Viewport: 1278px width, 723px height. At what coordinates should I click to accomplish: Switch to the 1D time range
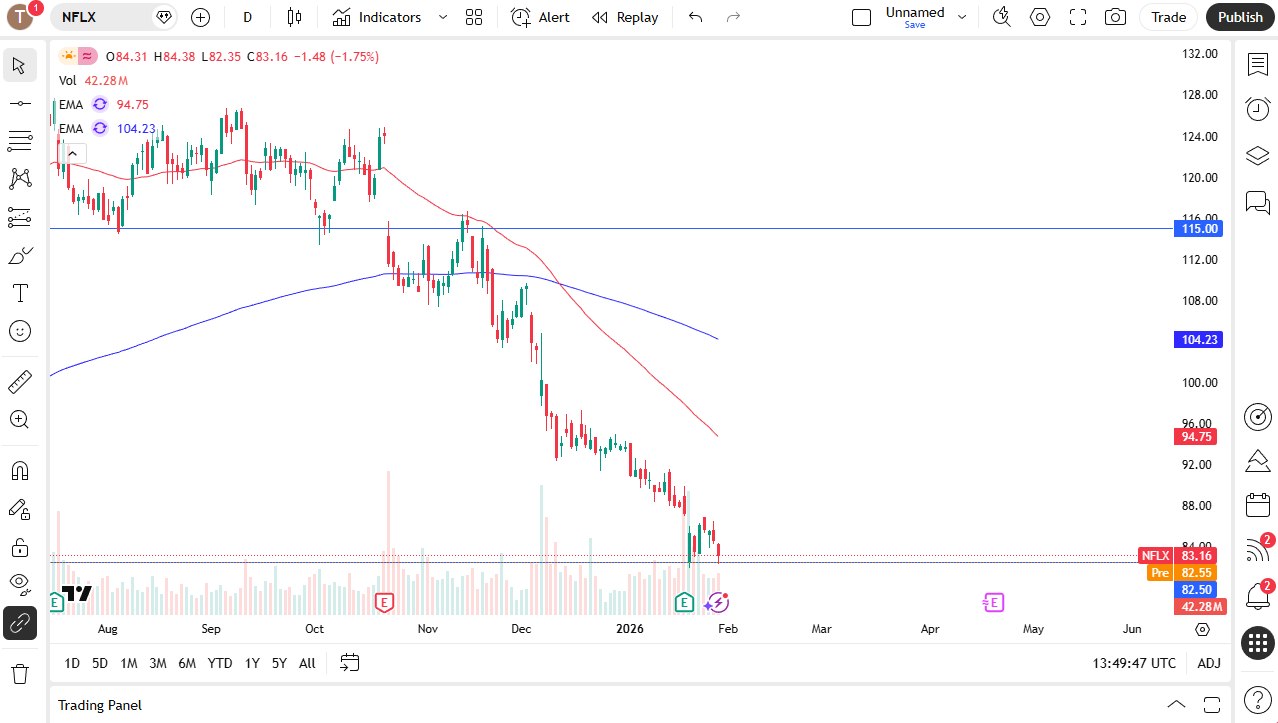(x=72, y=663)
